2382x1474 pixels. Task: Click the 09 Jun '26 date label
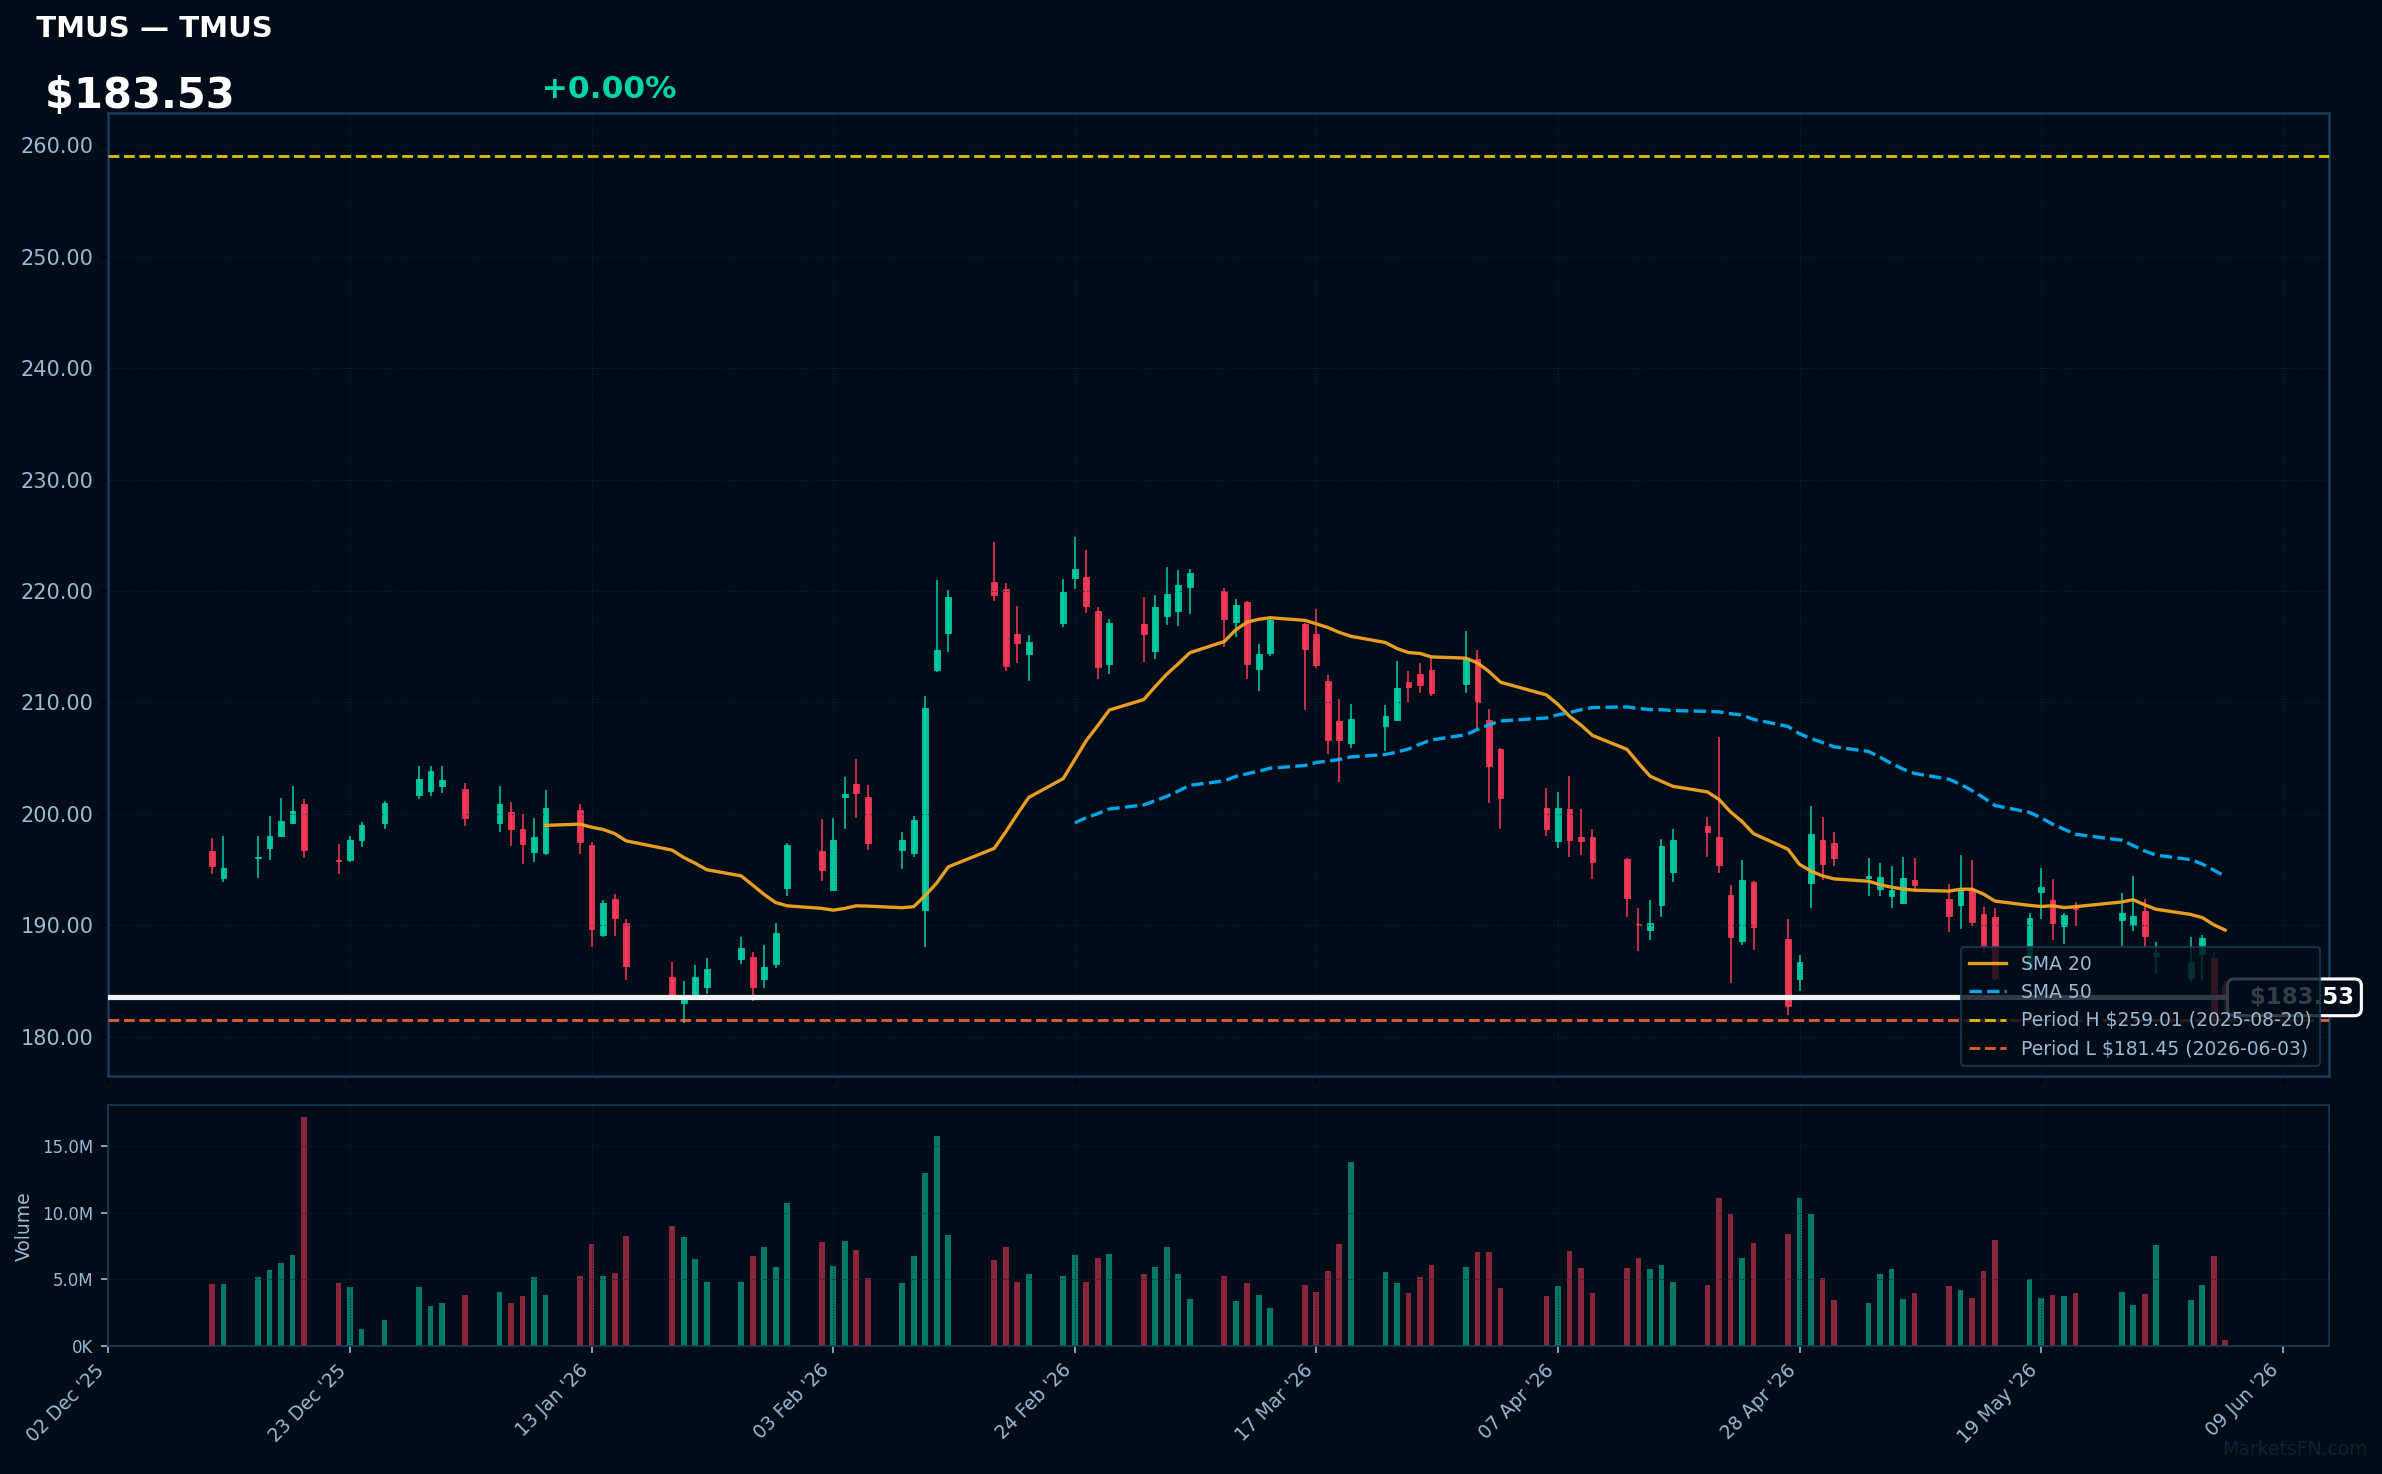point(2242,1400)
